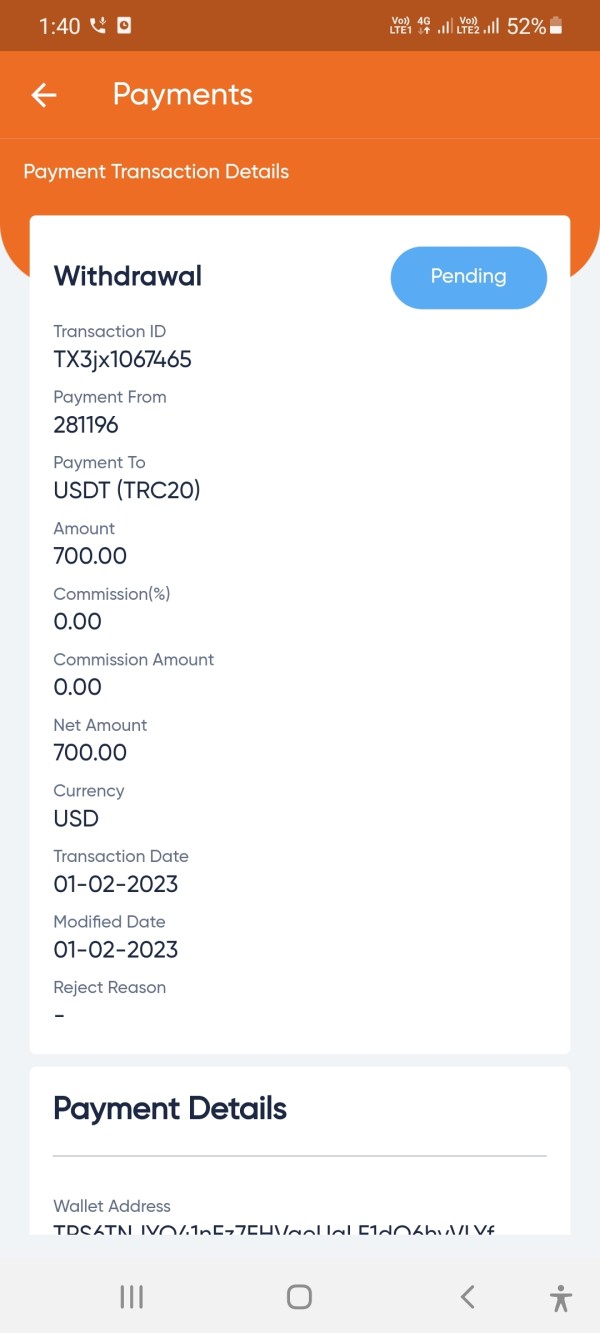Tap the back arrow in Payments header
The height and width of the screenshot is (1333, 600).
pos(44,95)
